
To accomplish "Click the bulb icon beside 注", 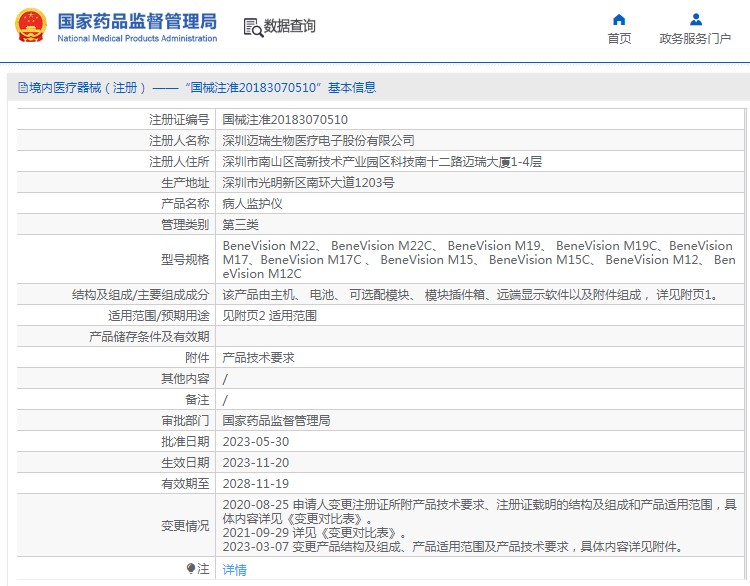I will coord(191,568).
